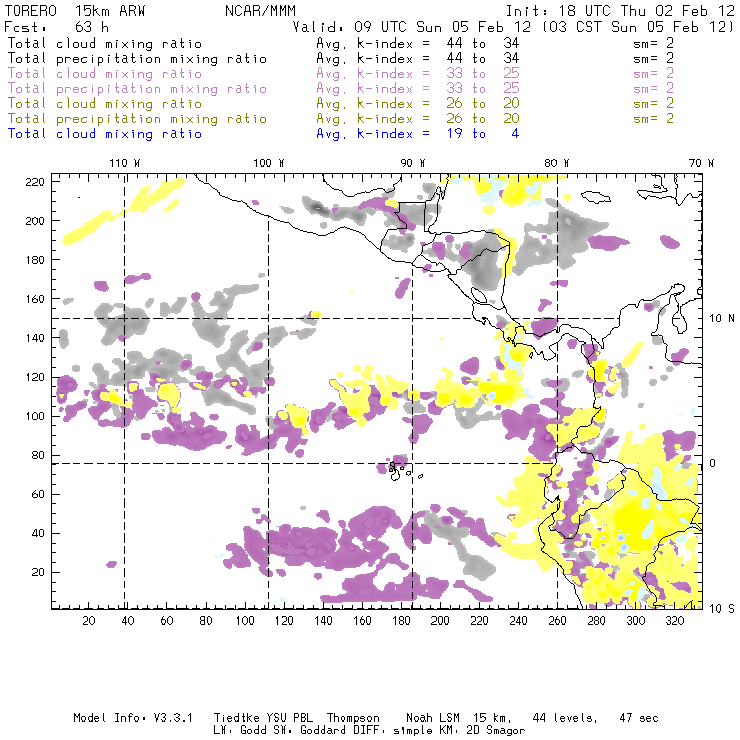The height and width of the screenshot is (740, 740).
Task: Click the blue "Avg. k-index = 19 to 4" text
Action: click(x=418, y=134)
